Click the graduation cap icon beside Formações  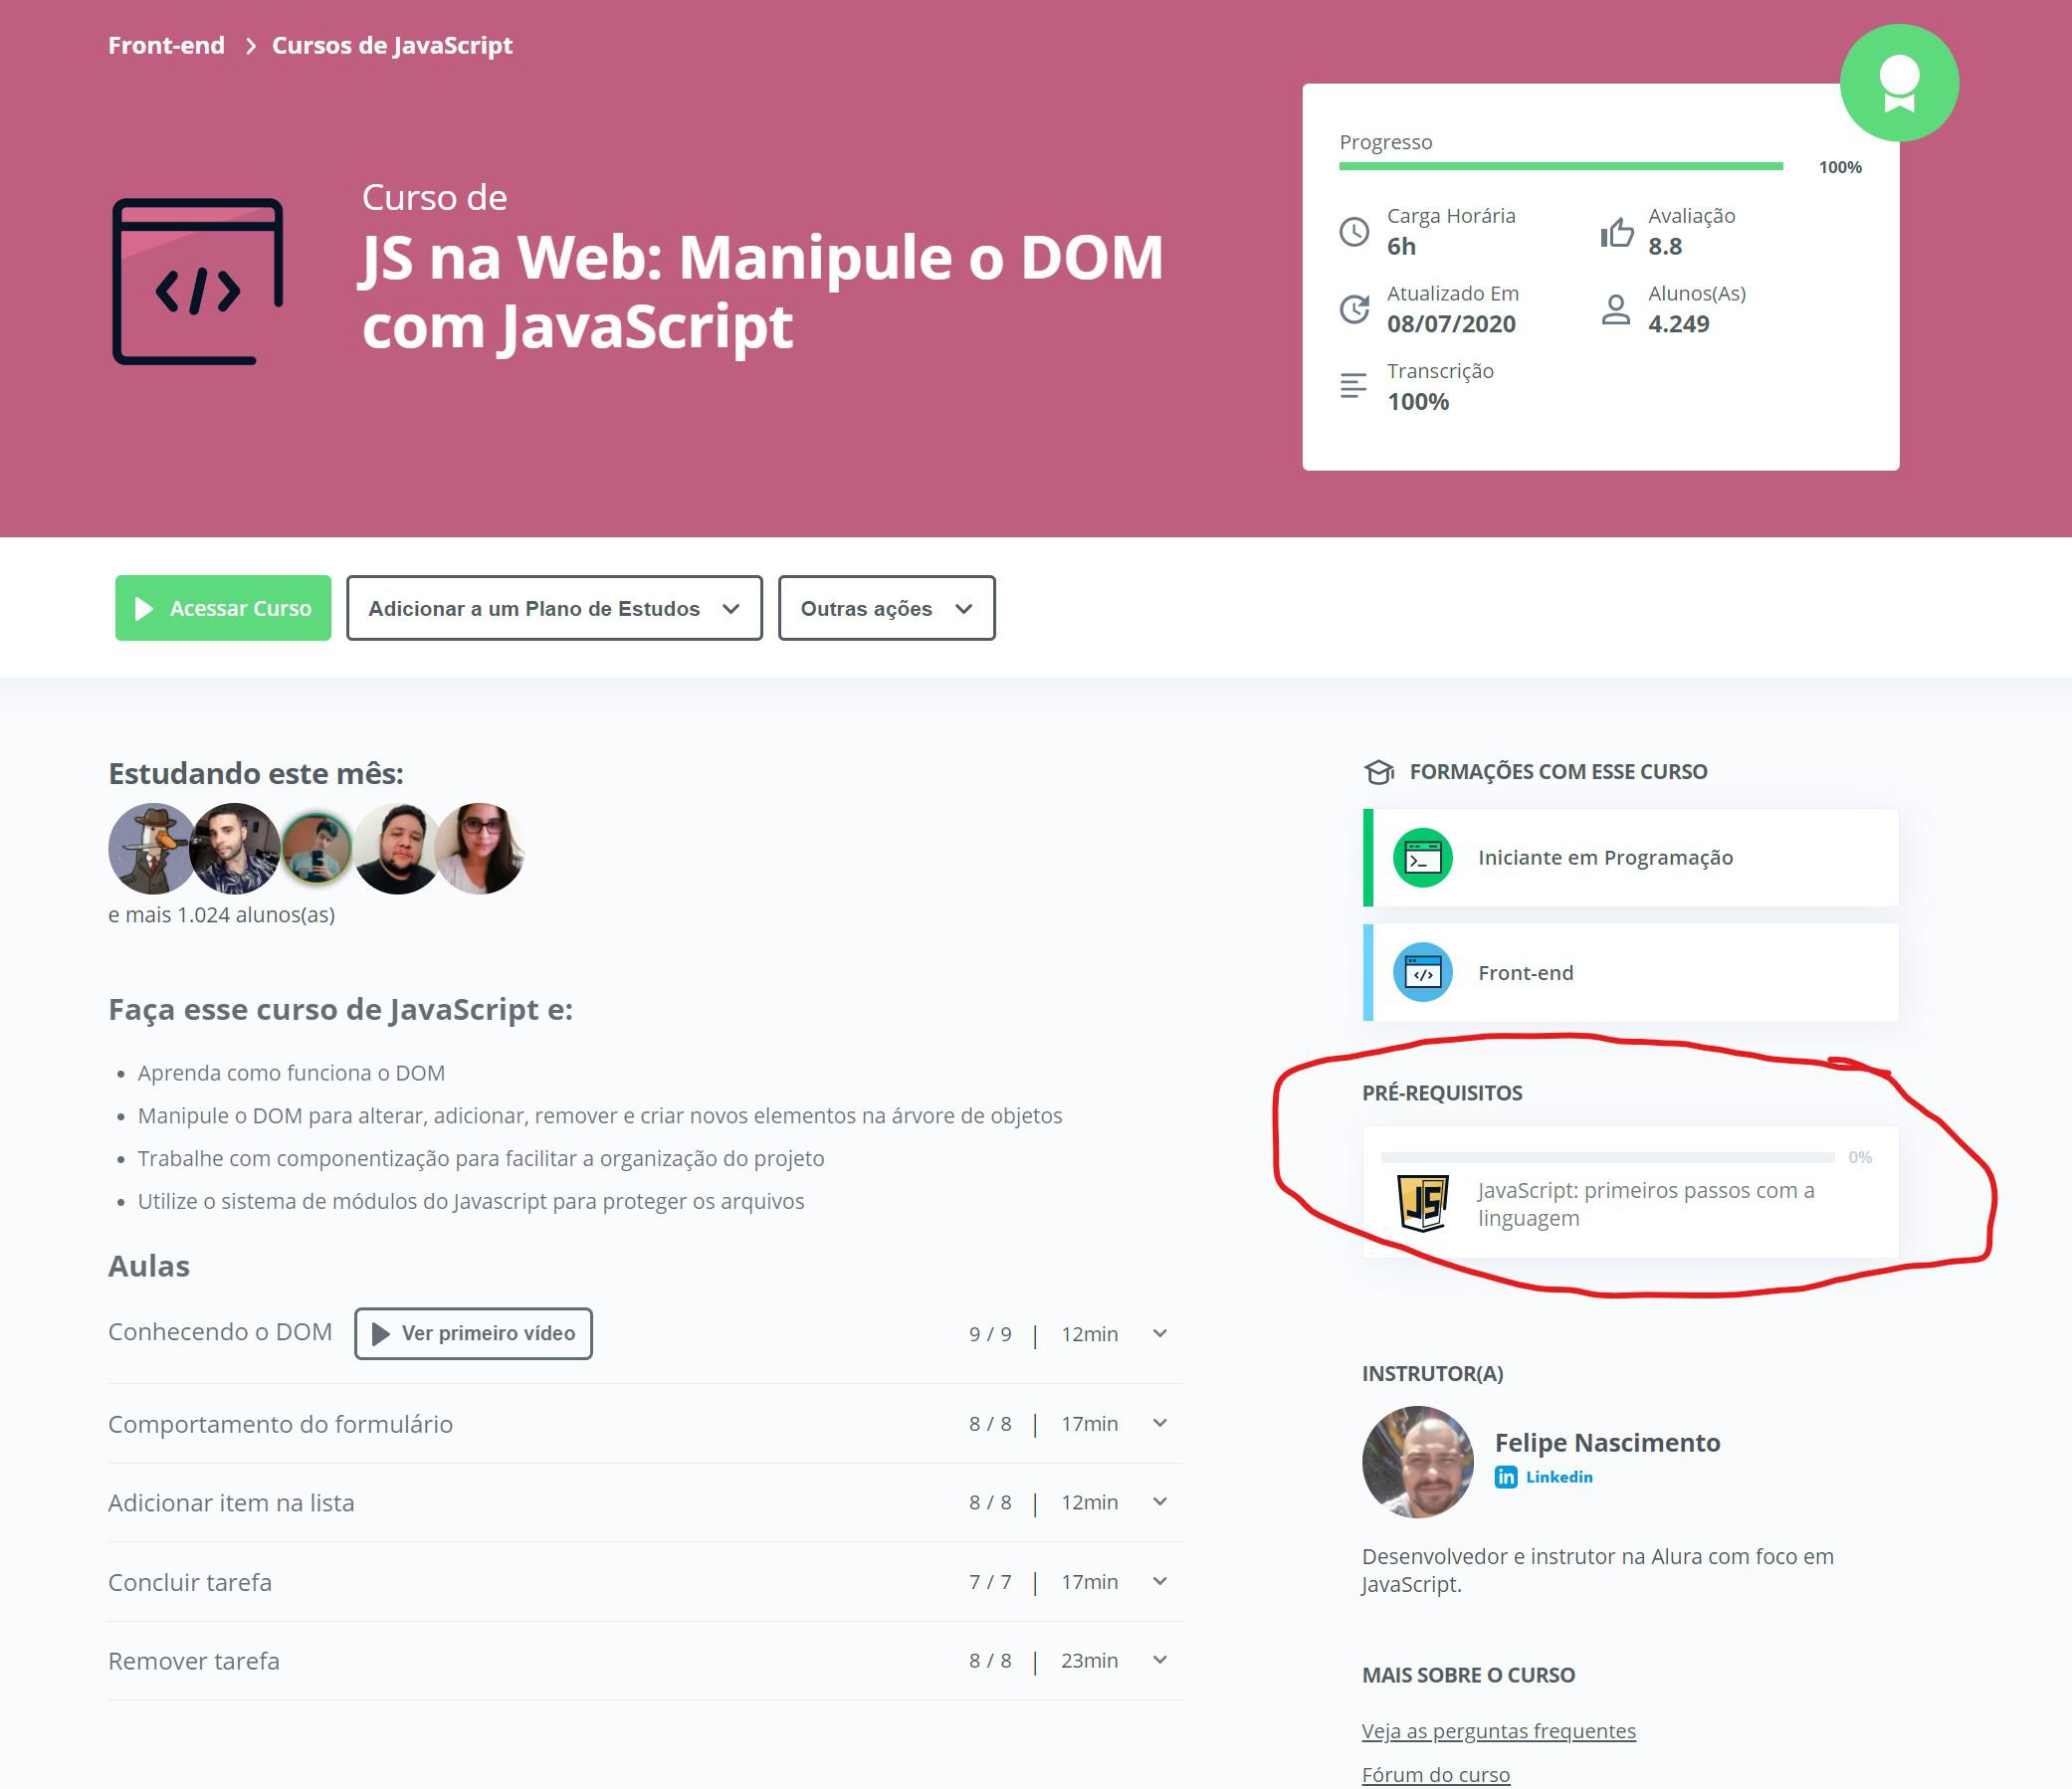pos(1379,772)
